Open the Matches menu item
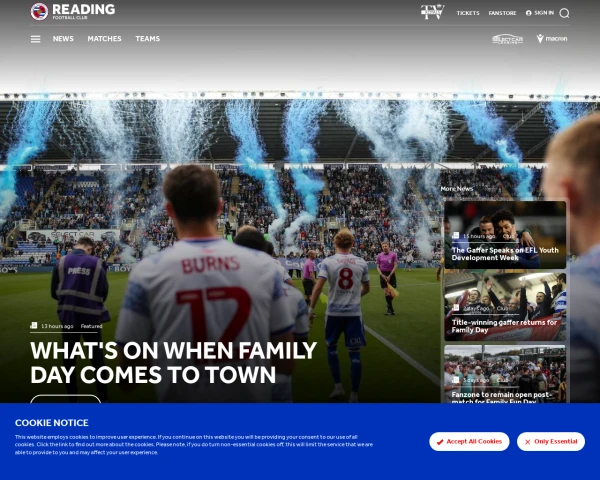 pyautogui.click(x=104, y=39)
